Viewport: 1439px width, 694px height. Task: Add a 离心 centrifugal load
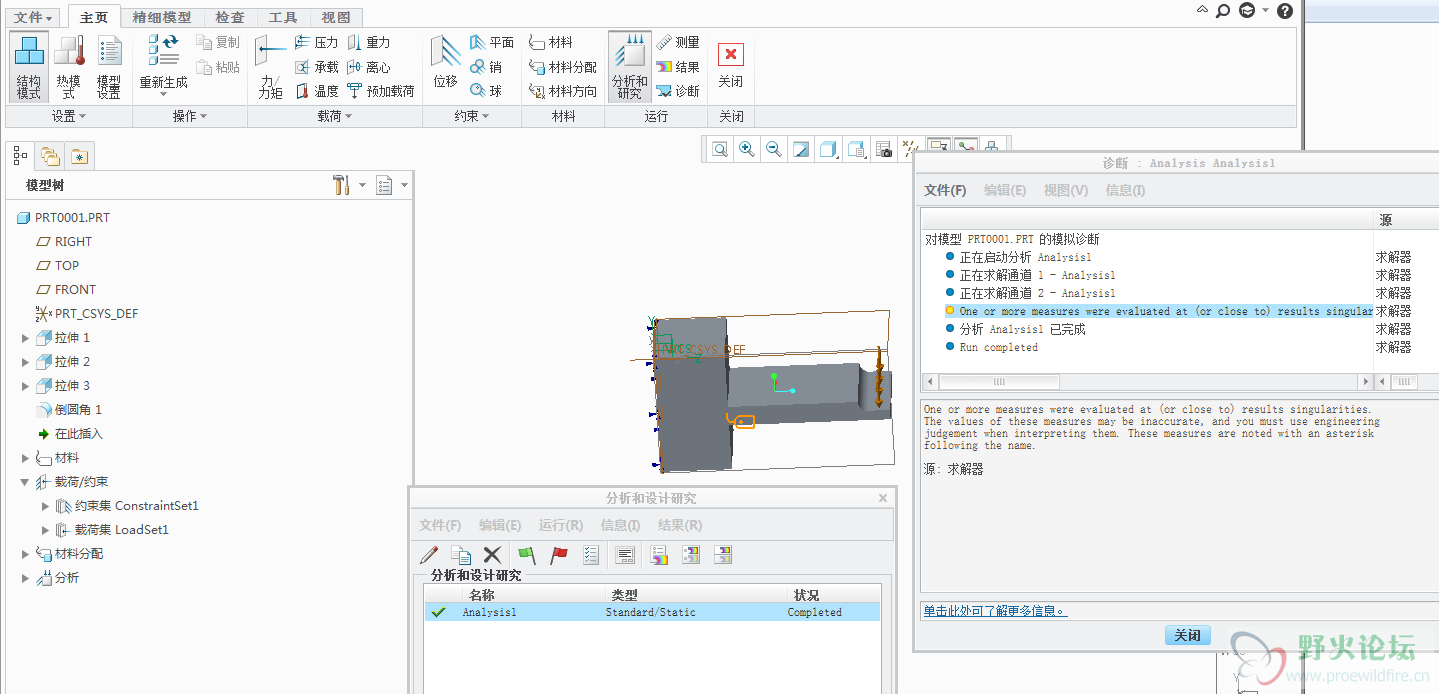[x=369, y=67]
